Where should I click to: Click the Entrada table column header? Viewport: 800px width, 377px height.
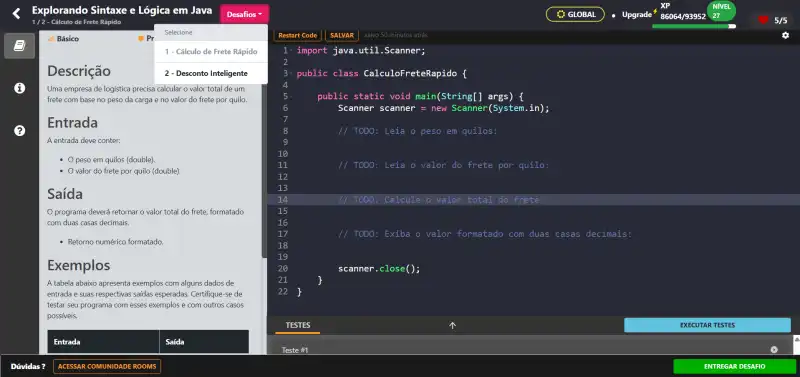(104, 342)
